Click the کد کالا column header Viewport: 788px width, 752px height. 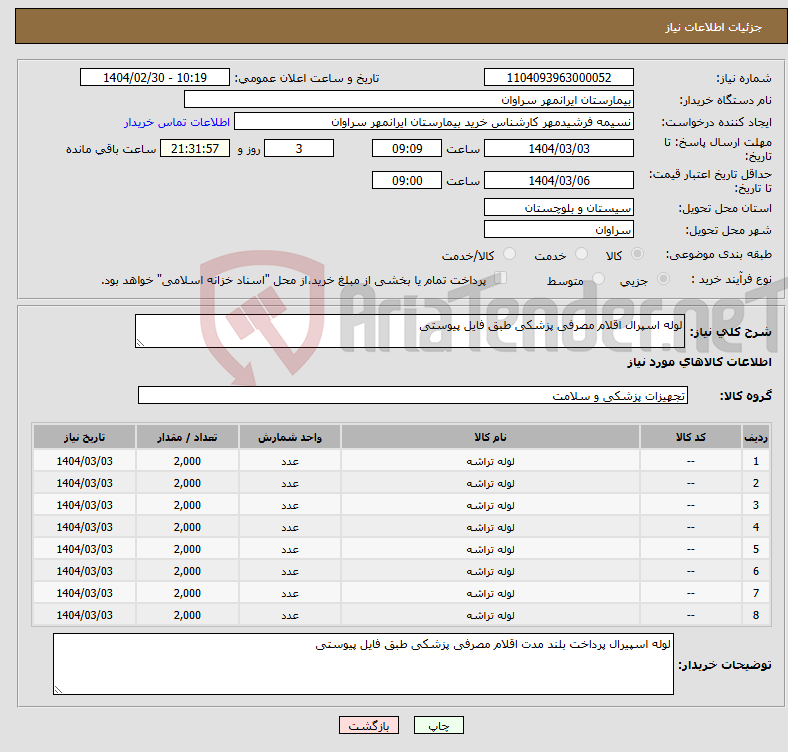[691, 437]
